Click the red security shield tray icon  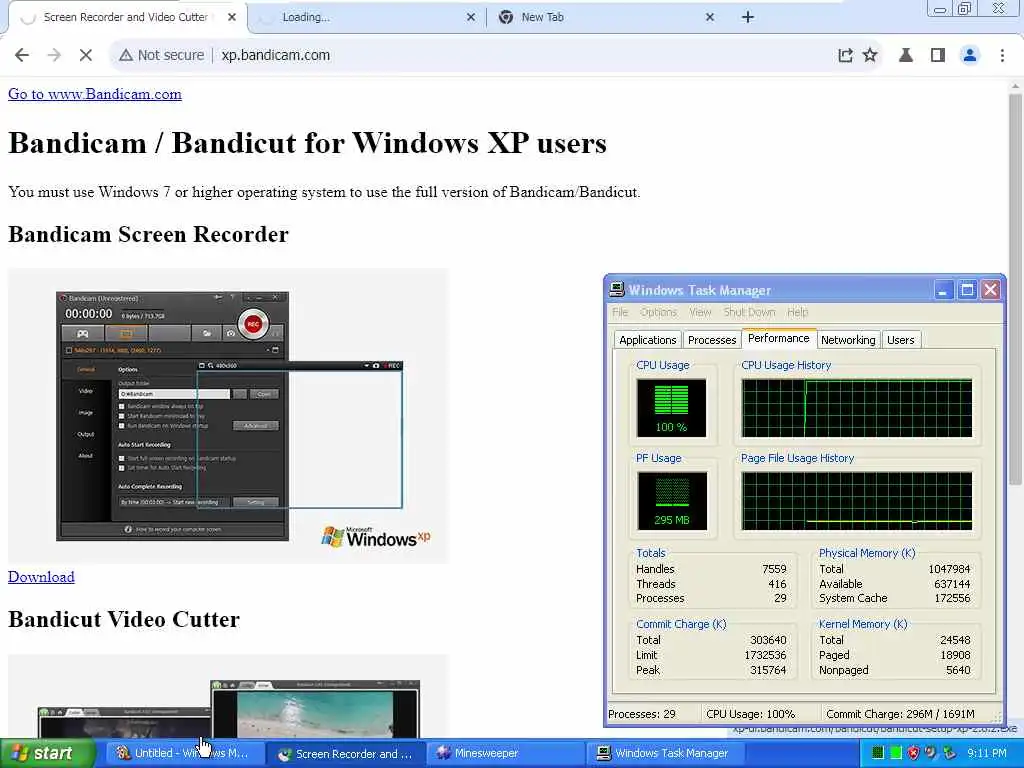[x=914, y=754]
